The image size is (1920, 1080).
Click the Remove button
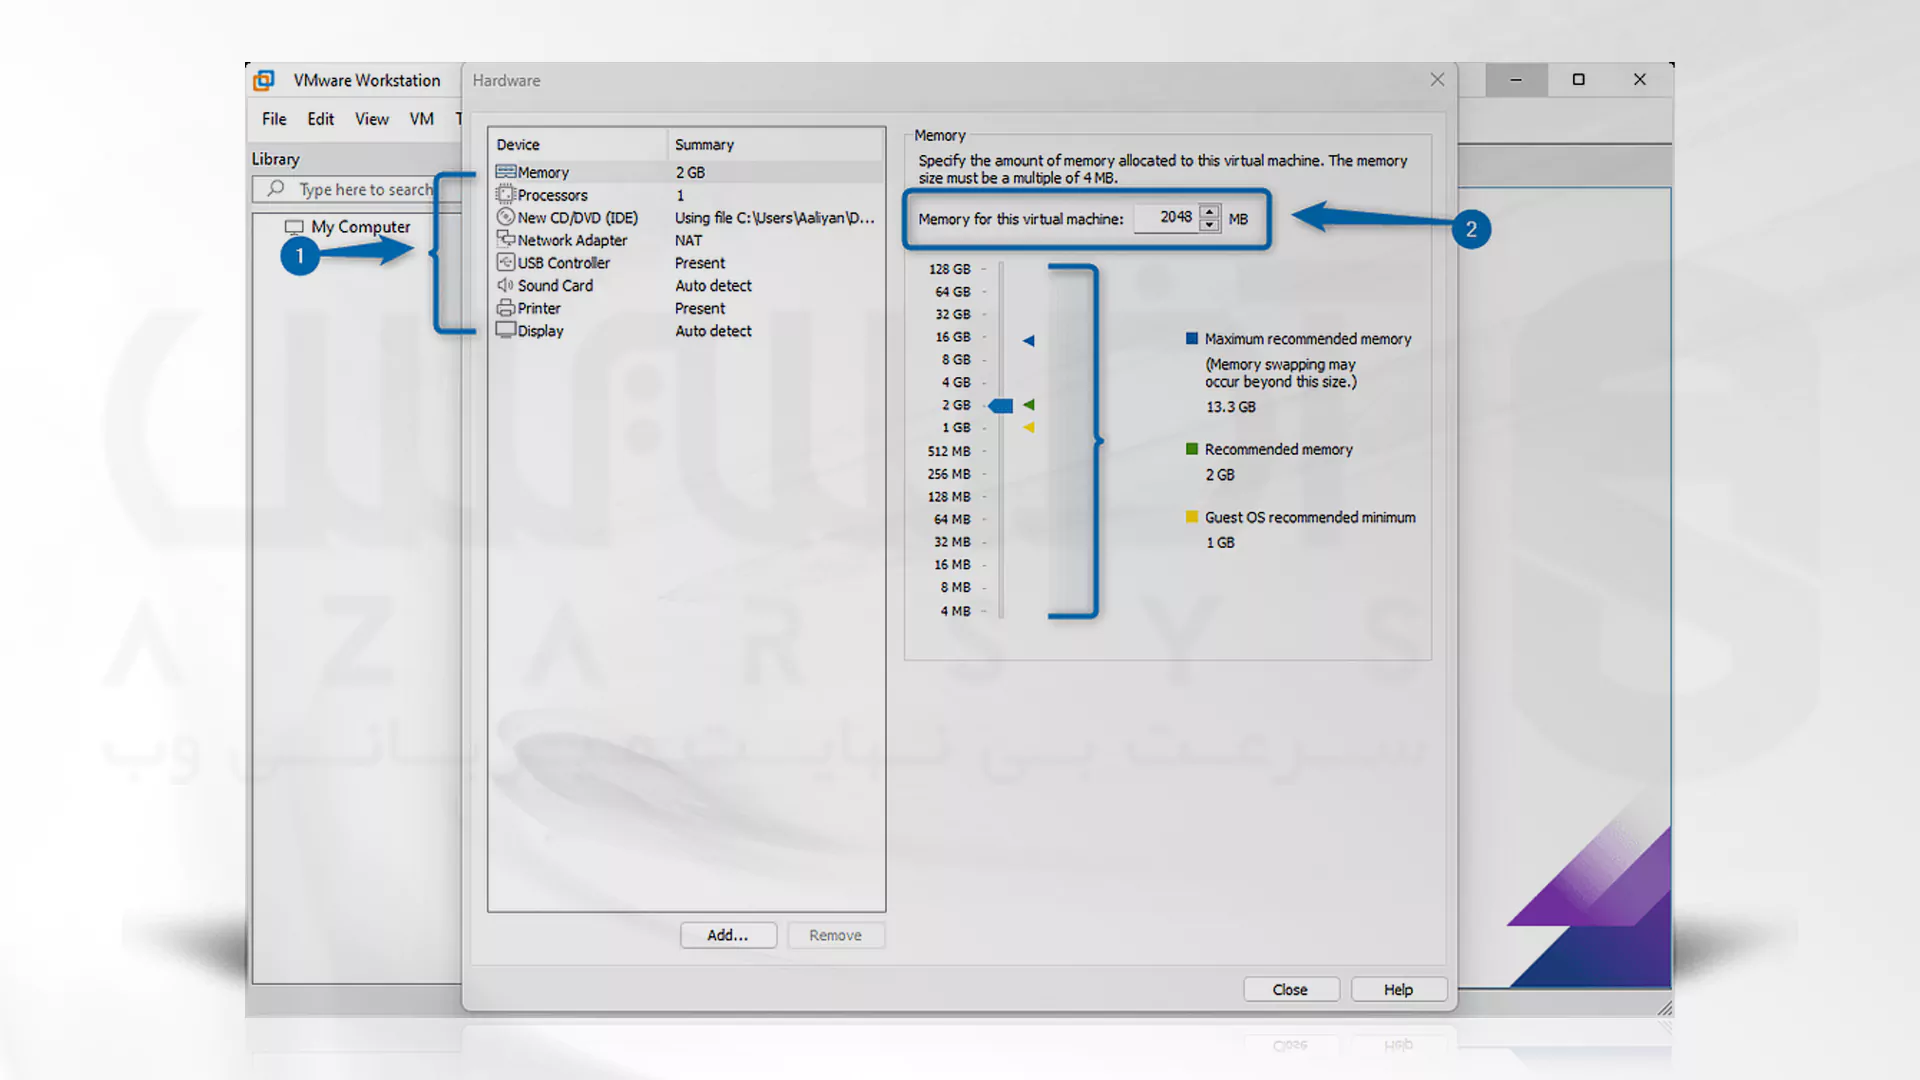(x=836, y=935)
